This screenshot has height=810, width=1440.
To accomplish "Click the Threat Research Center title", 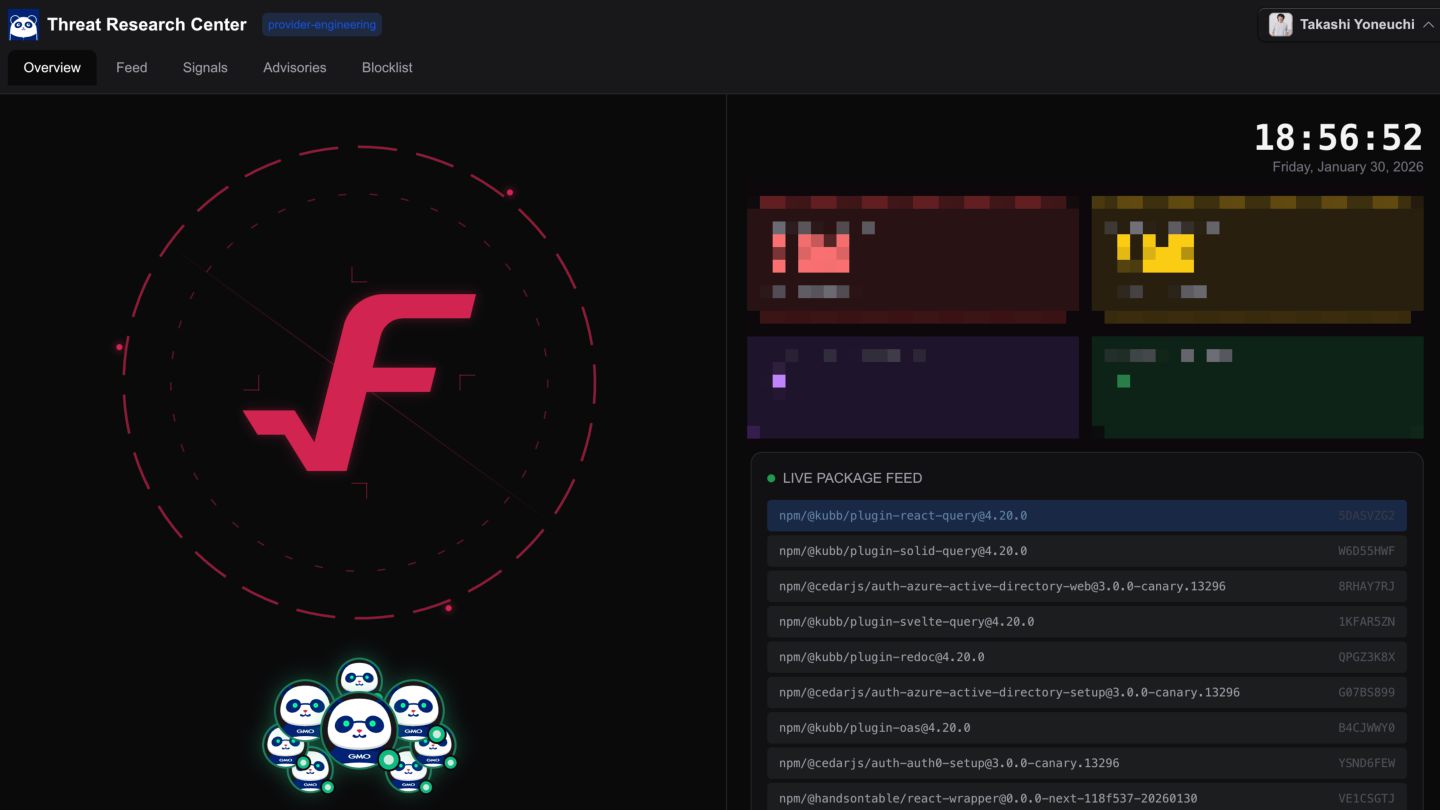I will pyautogui.click(x=147, y=25).
